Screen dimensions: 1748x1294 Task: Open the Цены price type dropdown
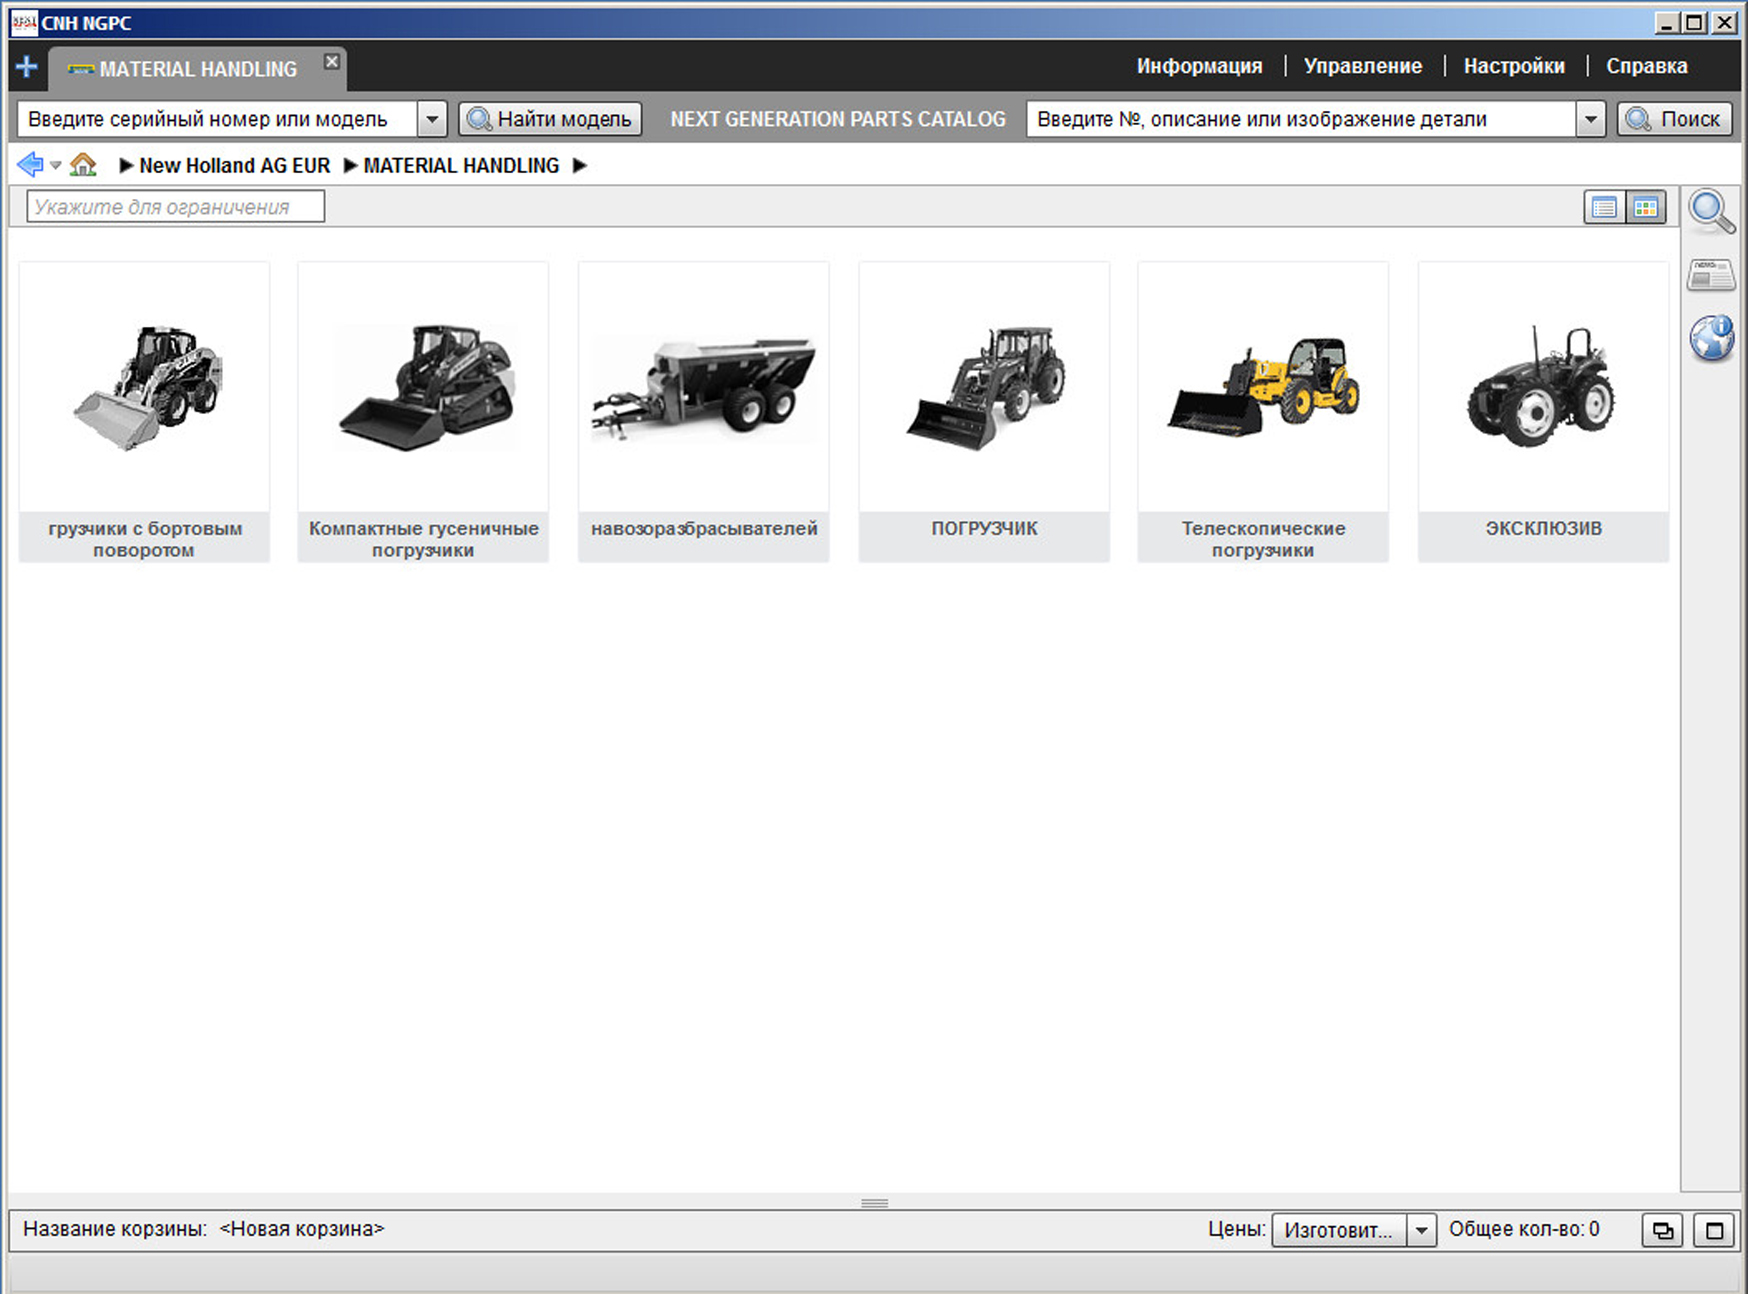(x=1420, y=1230)
